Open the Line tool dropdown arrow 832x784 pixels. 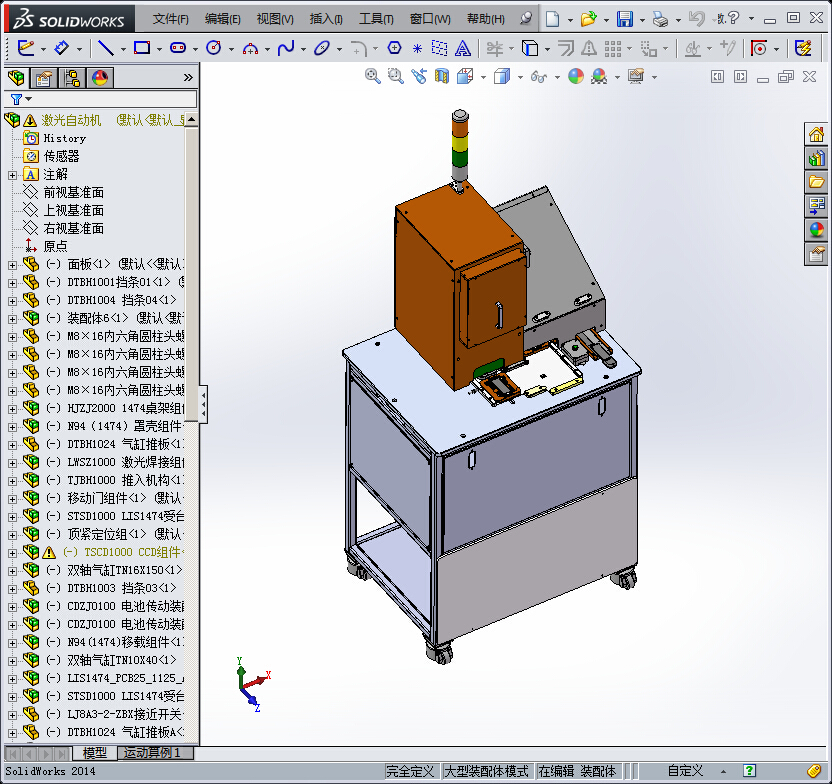coord(123,49)
